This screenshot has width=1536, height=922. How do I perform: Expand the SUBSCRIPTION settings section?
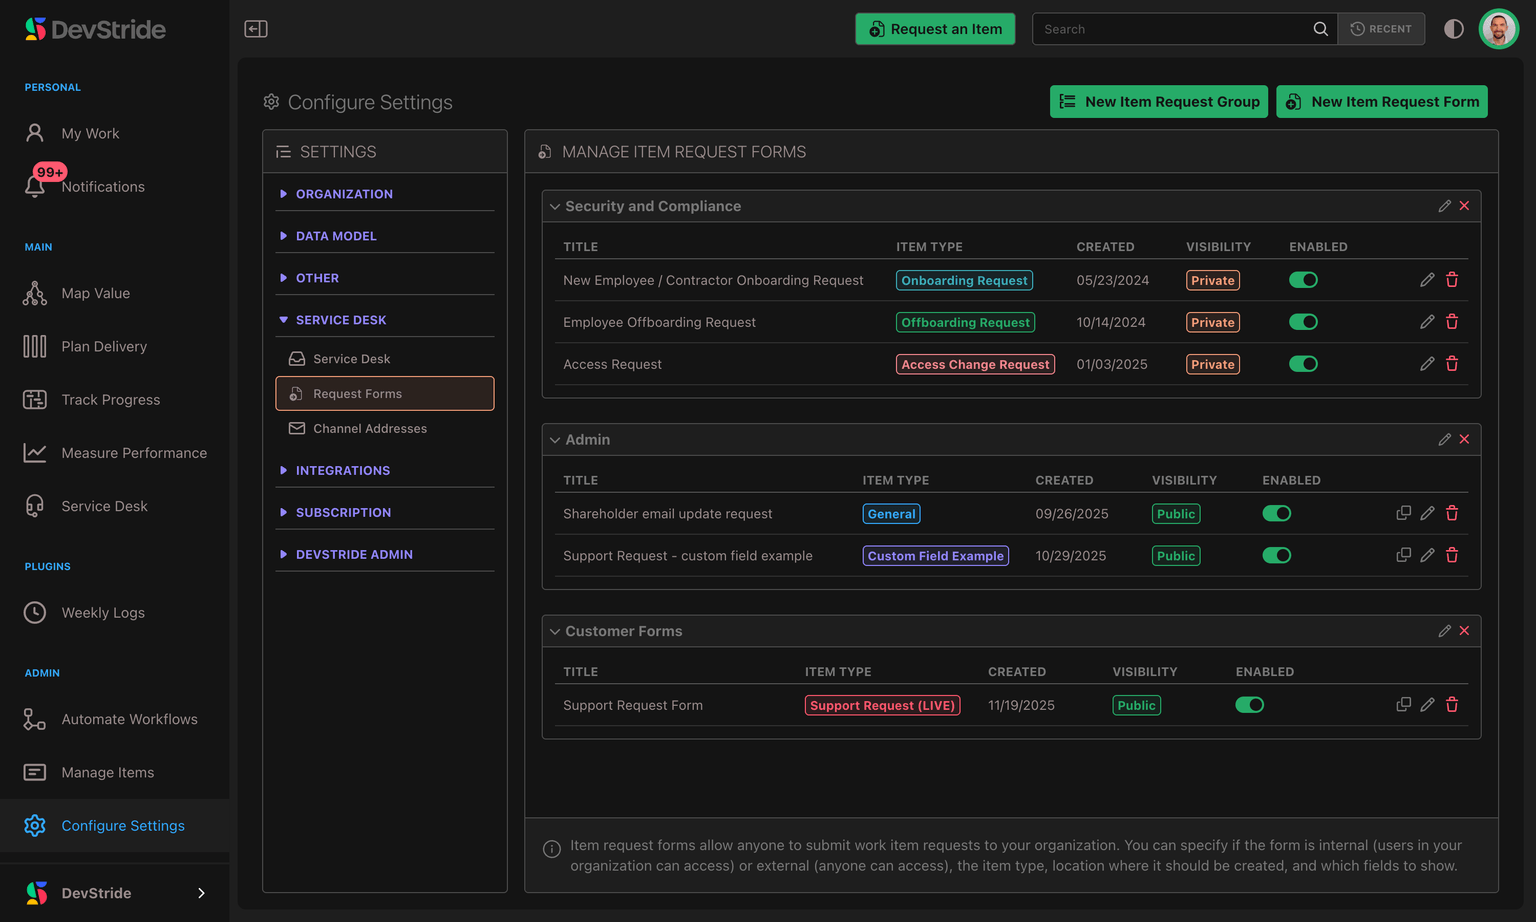click(385, 512)
